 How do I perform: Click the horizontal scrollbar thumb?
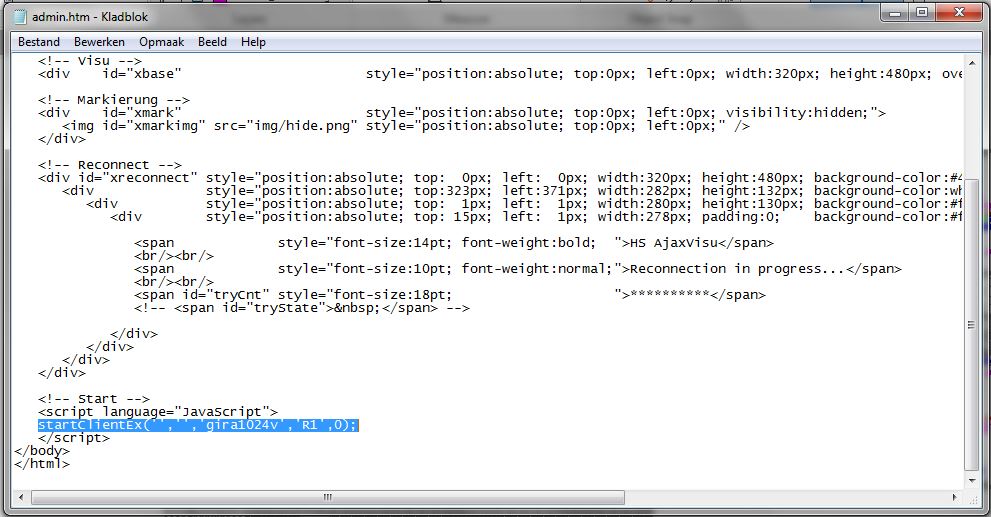325,497
